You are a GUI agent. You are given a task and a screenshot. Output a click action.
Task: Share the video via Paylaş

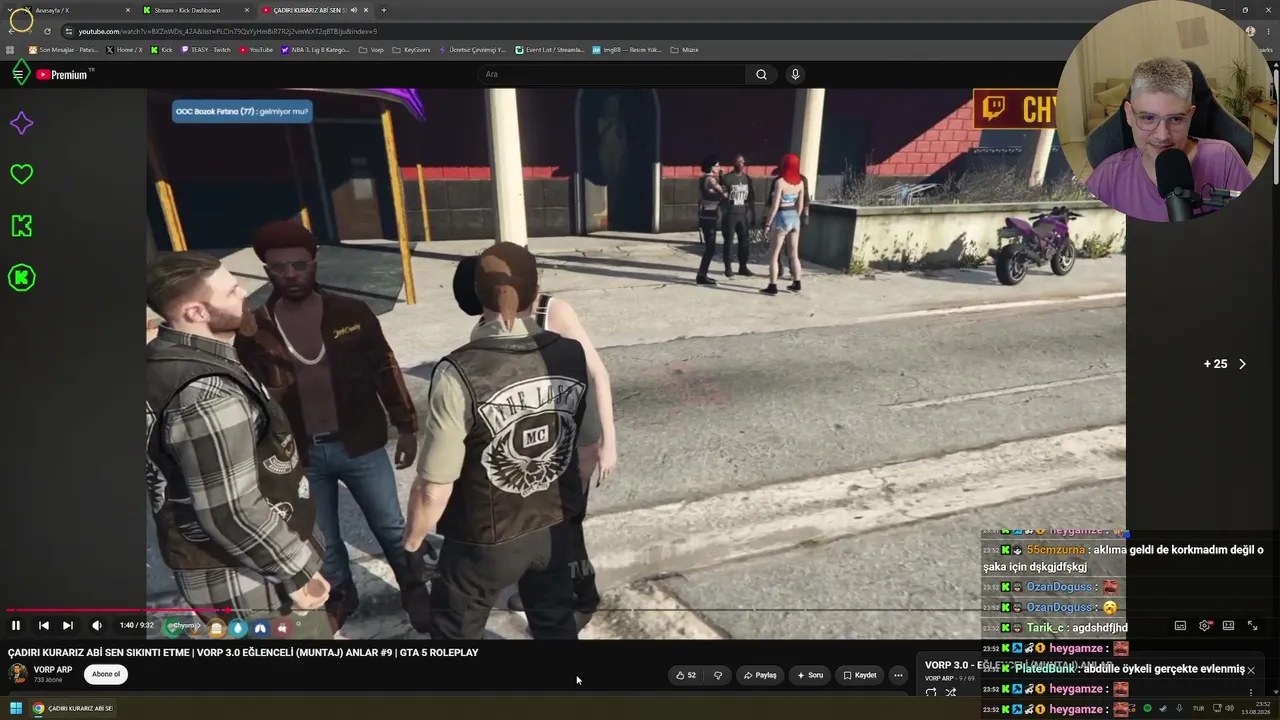pyautogui.click(x=760, y=675)
